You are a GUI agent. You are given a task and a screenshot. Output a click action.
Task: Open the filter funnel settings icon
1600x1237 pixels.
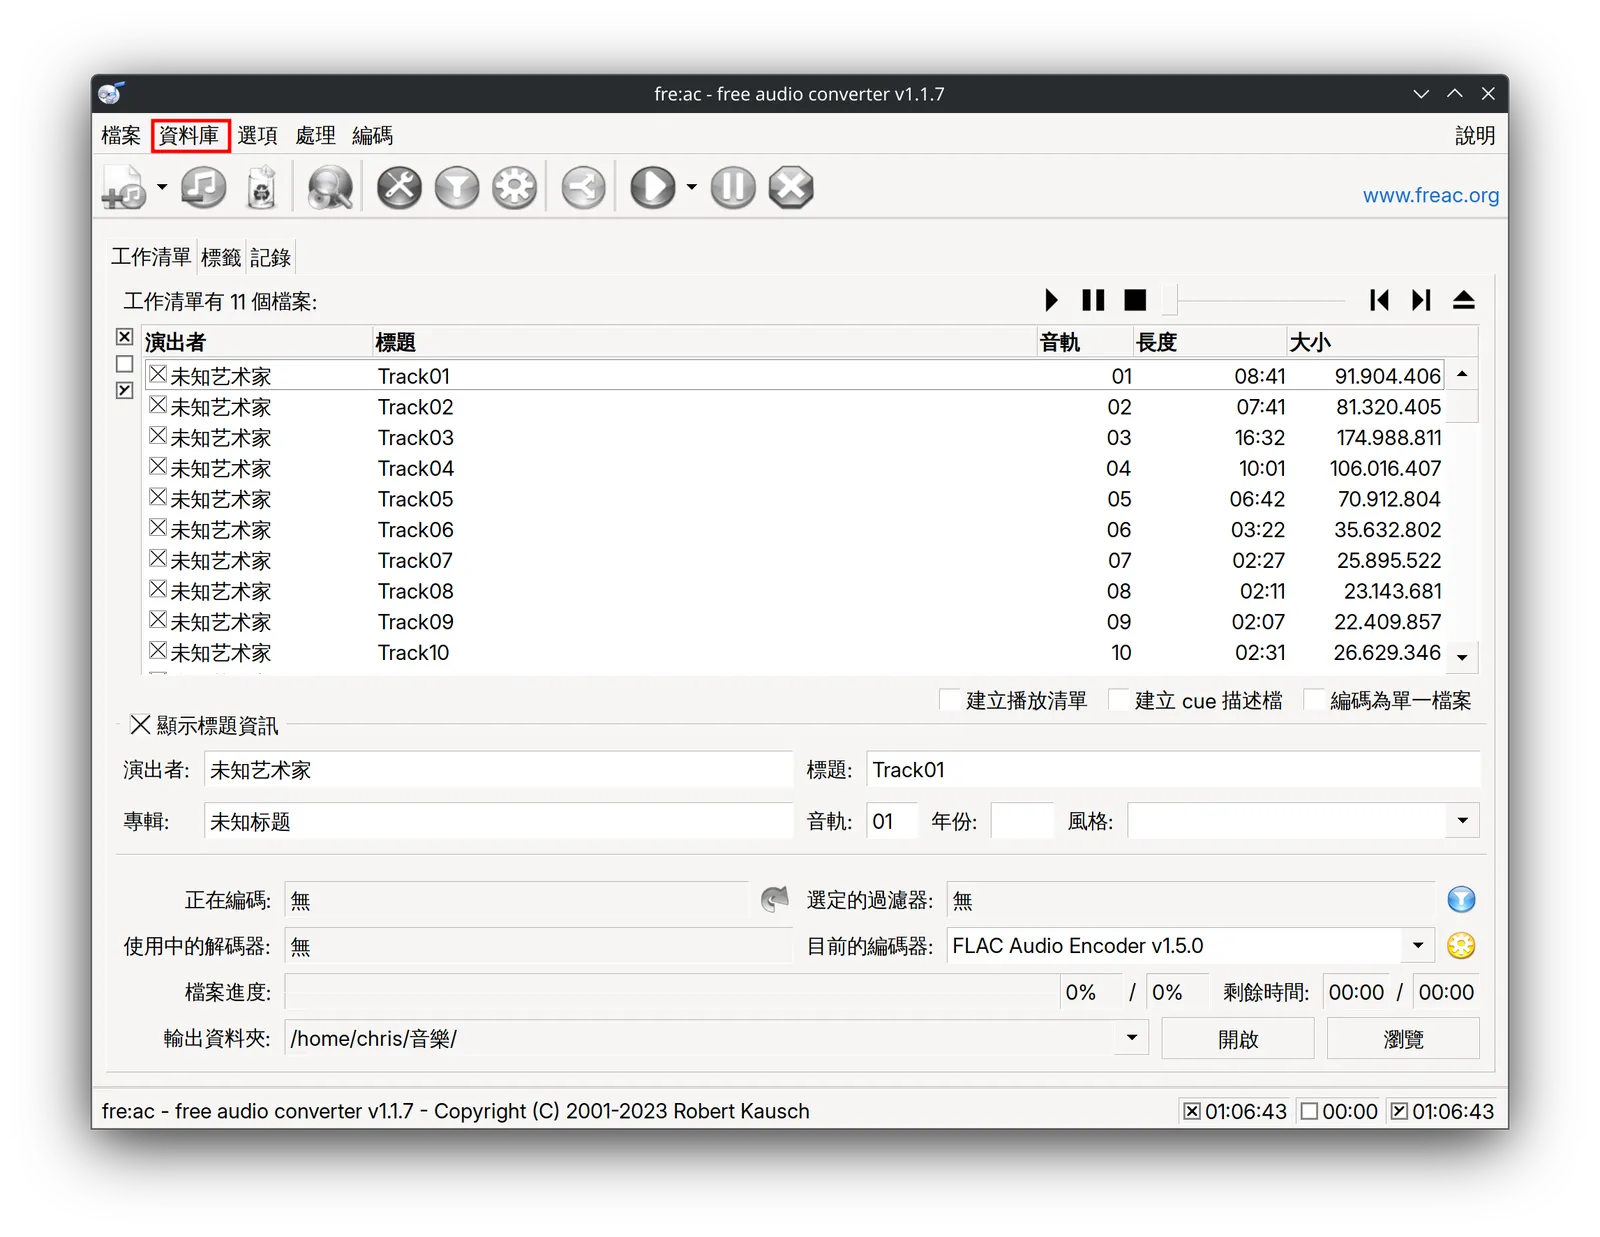pyautogui.click(x=457, y=188)
